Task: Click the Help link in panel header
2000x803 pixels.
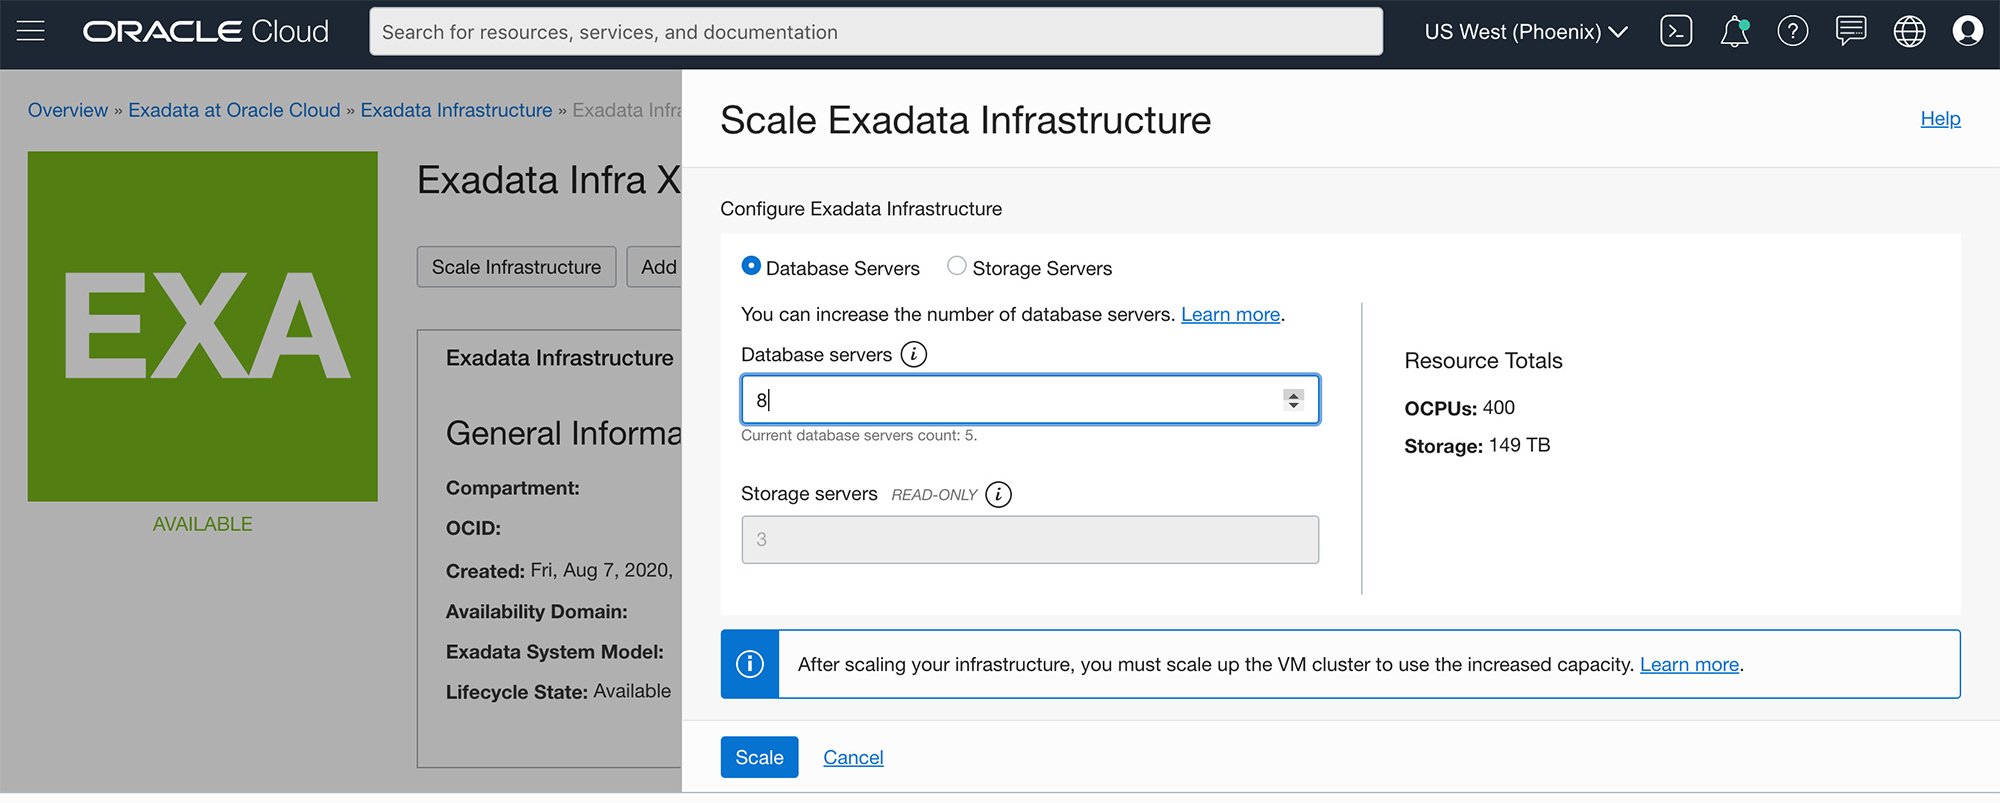Action: [1940, 118]
